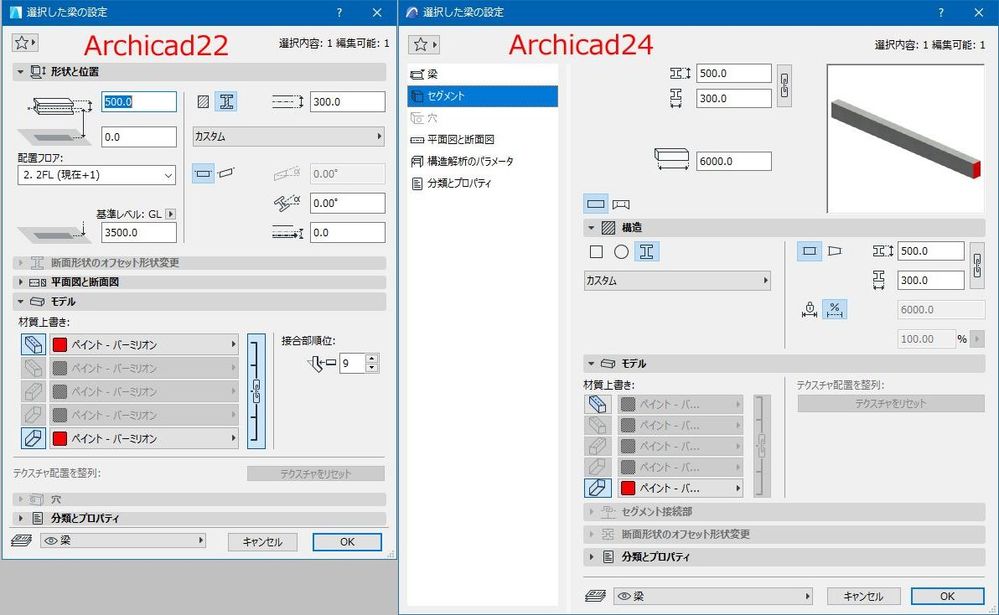
Task: Select uniform segment icon in Archicad24
Action: point(809,251)
